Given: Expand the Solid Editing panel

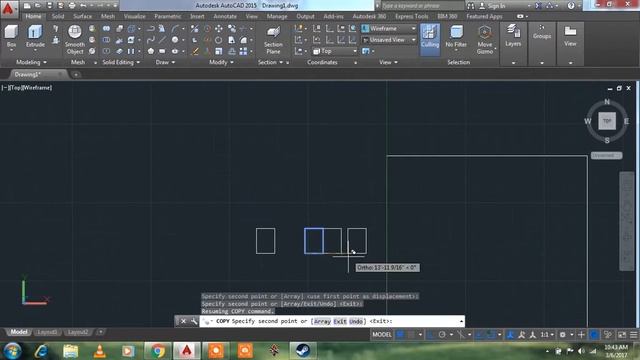Looking at the screenshot, I should pyautogui.click(x=121, y=62).
